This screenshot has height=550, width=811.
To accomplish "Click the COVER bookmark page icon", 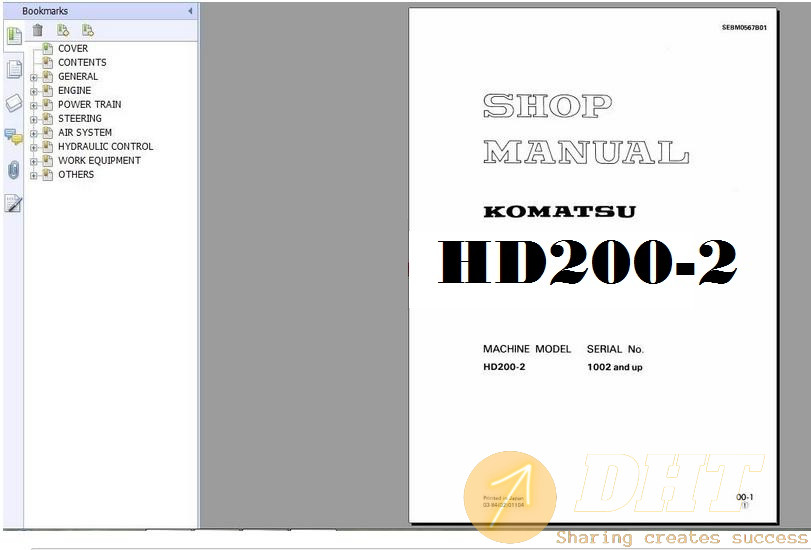I will [x=48, y=49].
